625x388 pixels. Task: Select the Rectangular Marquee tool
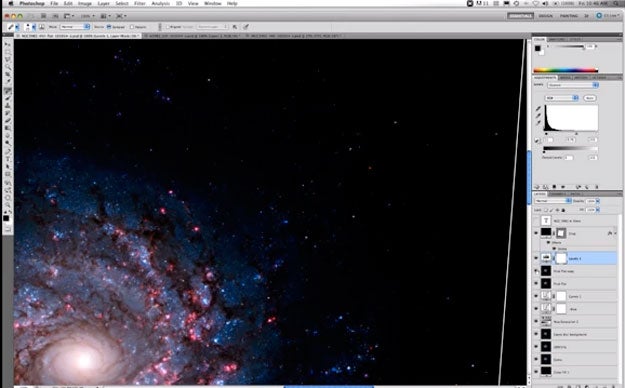(8, 51)
